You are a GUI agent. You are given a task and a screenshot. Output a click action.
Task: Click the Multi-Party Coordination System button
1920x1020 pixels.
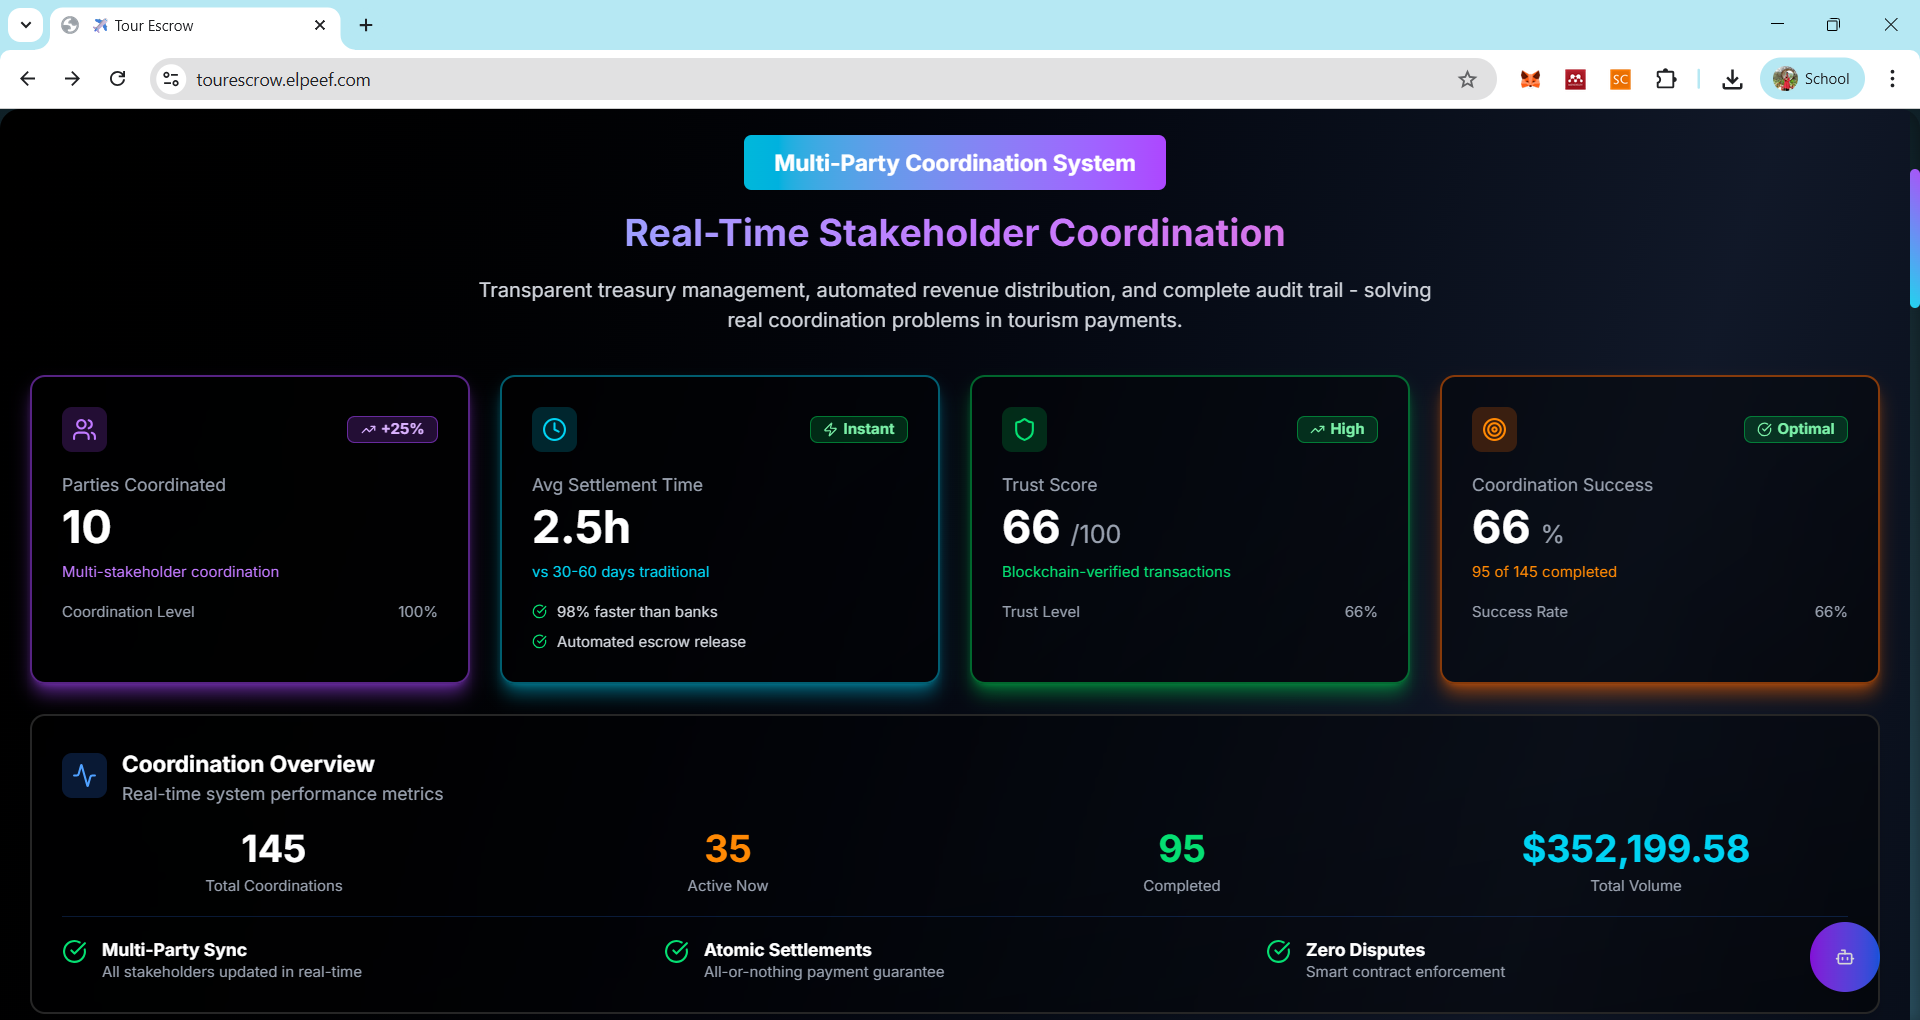coord(955,163)
